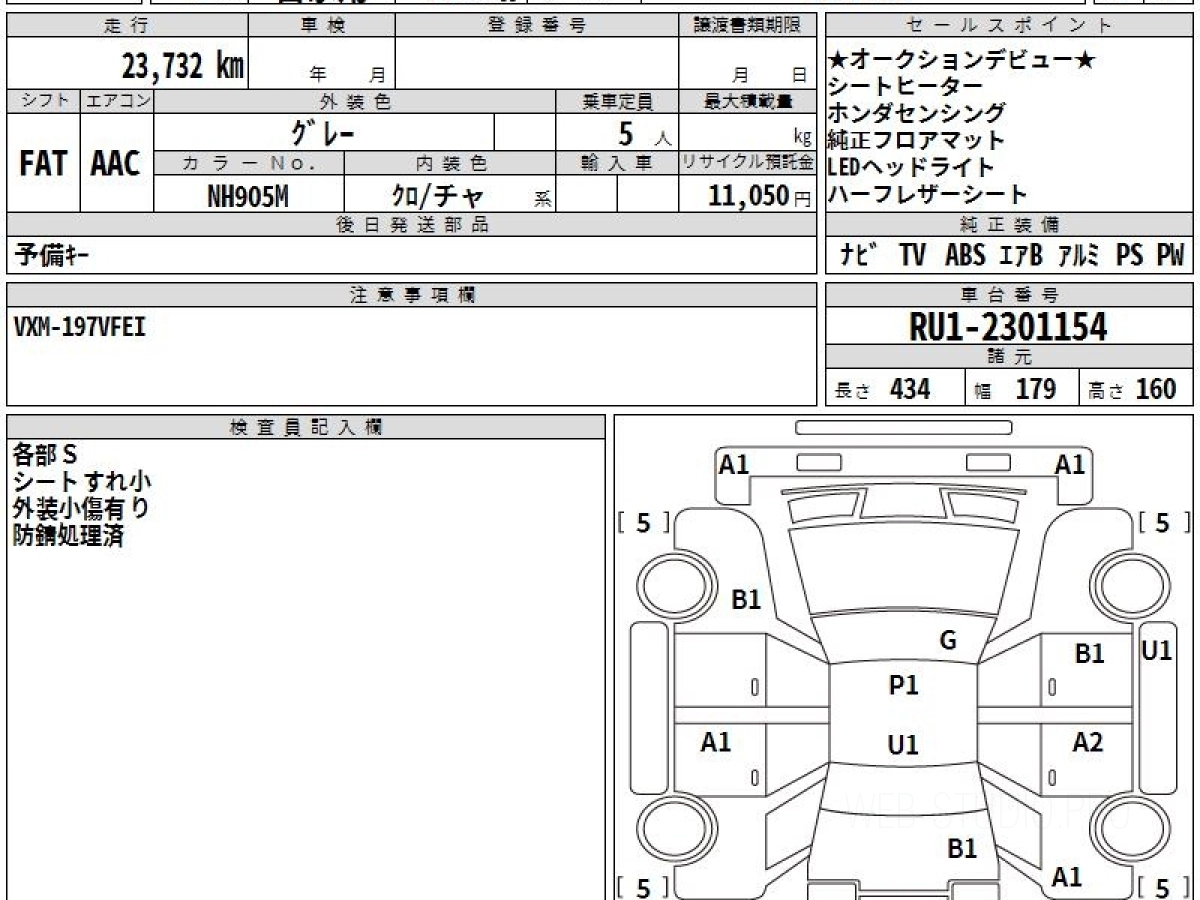Select the TV equipment item
Viewport: 1200px width, 900px height.
(x=912, y=256)
